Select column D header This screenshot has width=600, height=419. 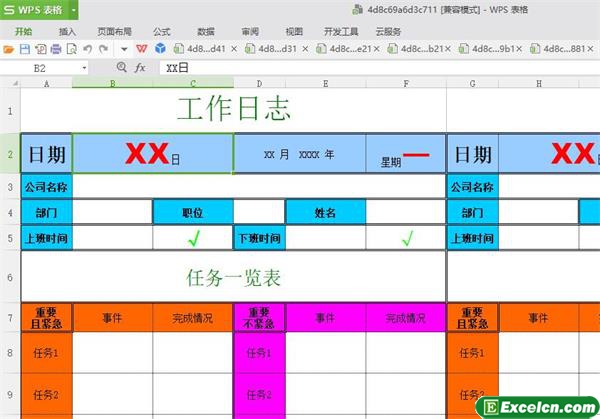(x=259, y=83)
